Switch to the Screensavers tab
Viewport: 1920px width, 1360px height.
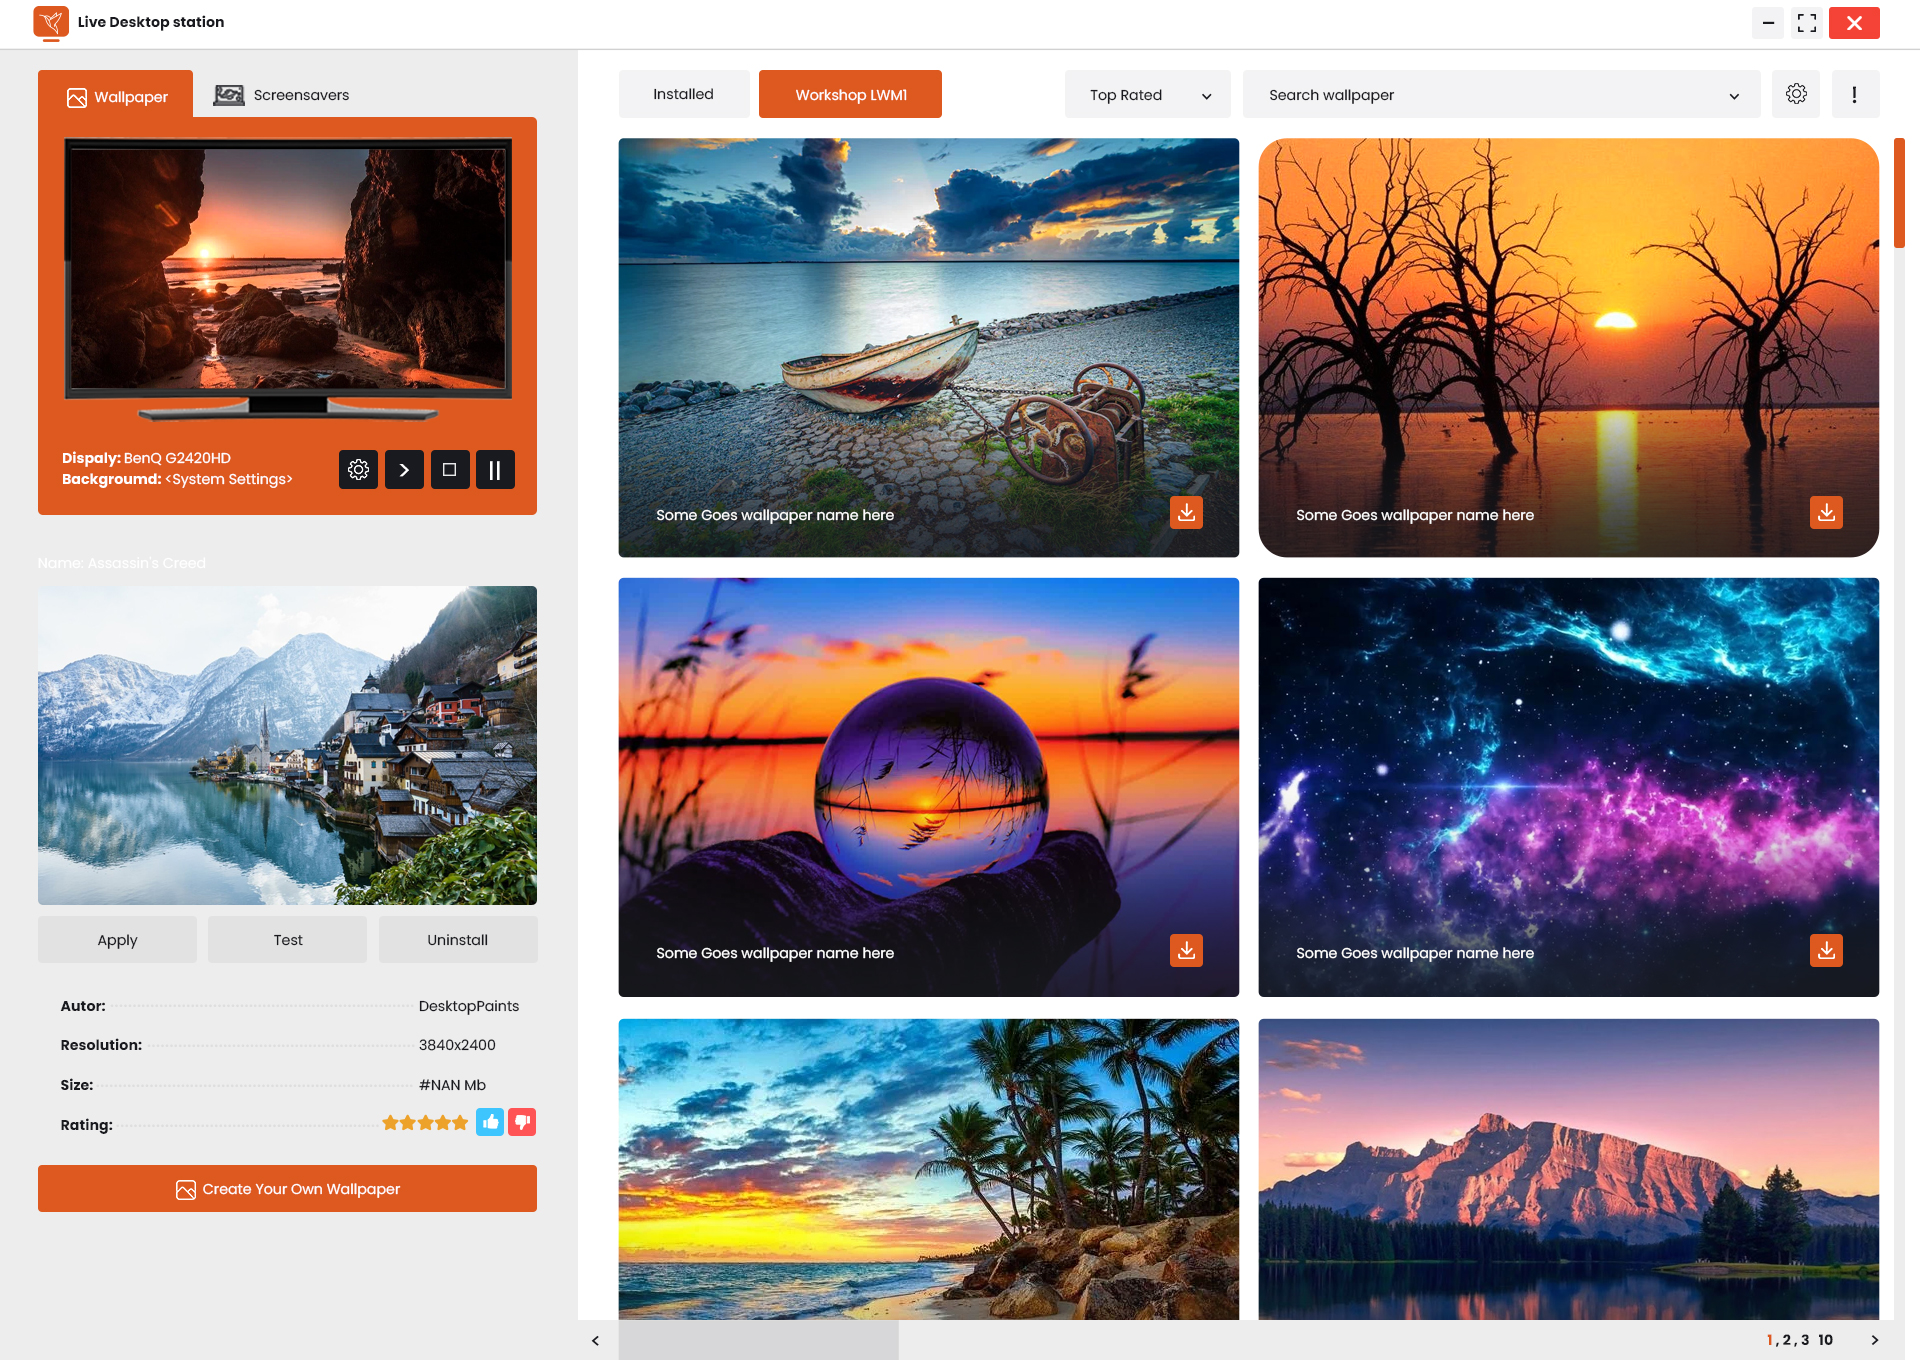click(281, 94)
